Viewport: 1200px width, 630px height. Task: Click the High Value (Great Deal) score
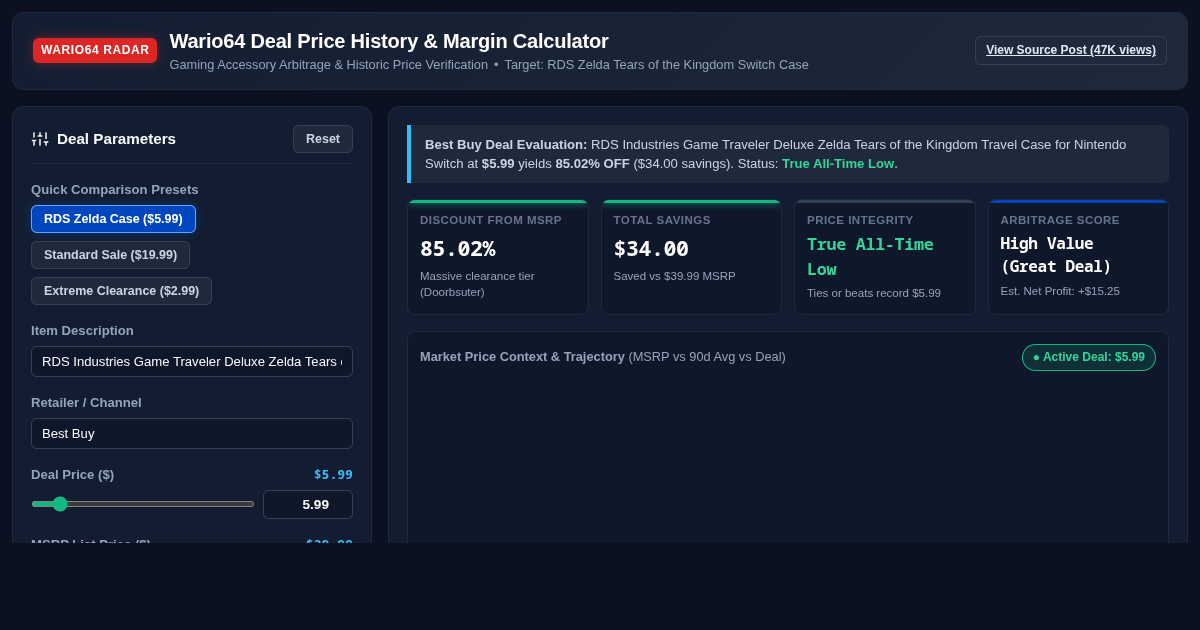tap(1056, 254)
